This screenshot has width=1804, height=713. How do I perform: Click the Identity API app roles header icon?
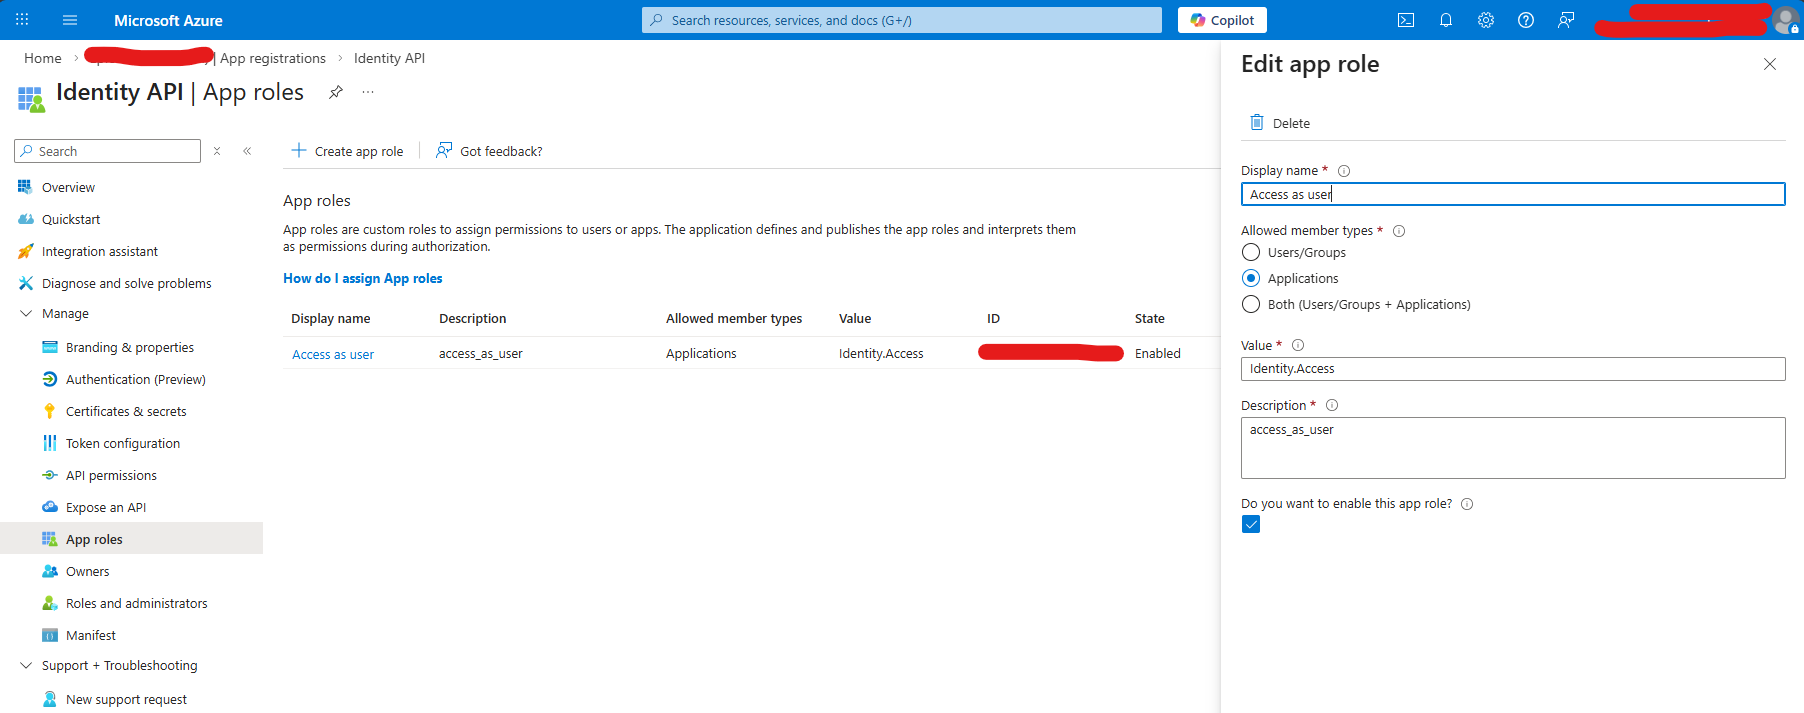(31, 99)
